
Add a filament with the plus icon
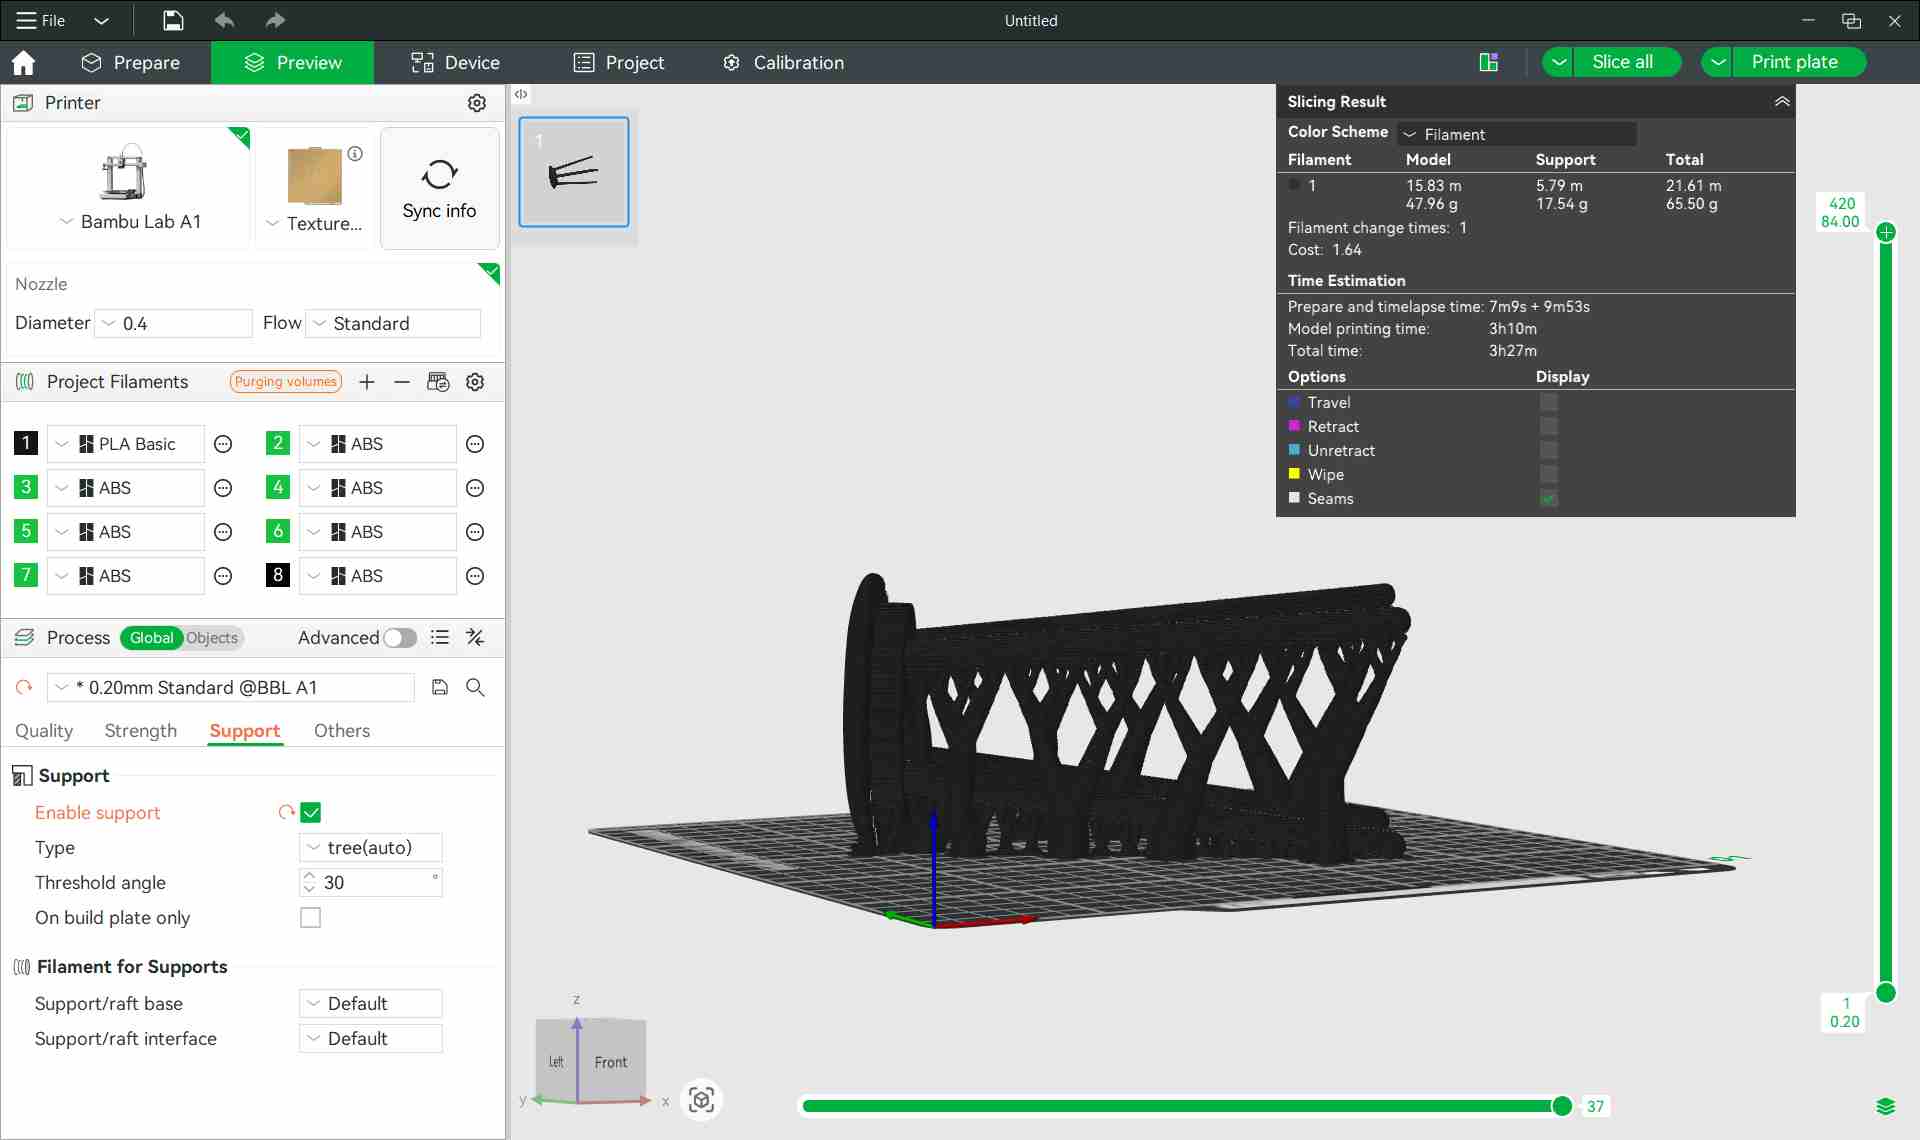(367, 382)
